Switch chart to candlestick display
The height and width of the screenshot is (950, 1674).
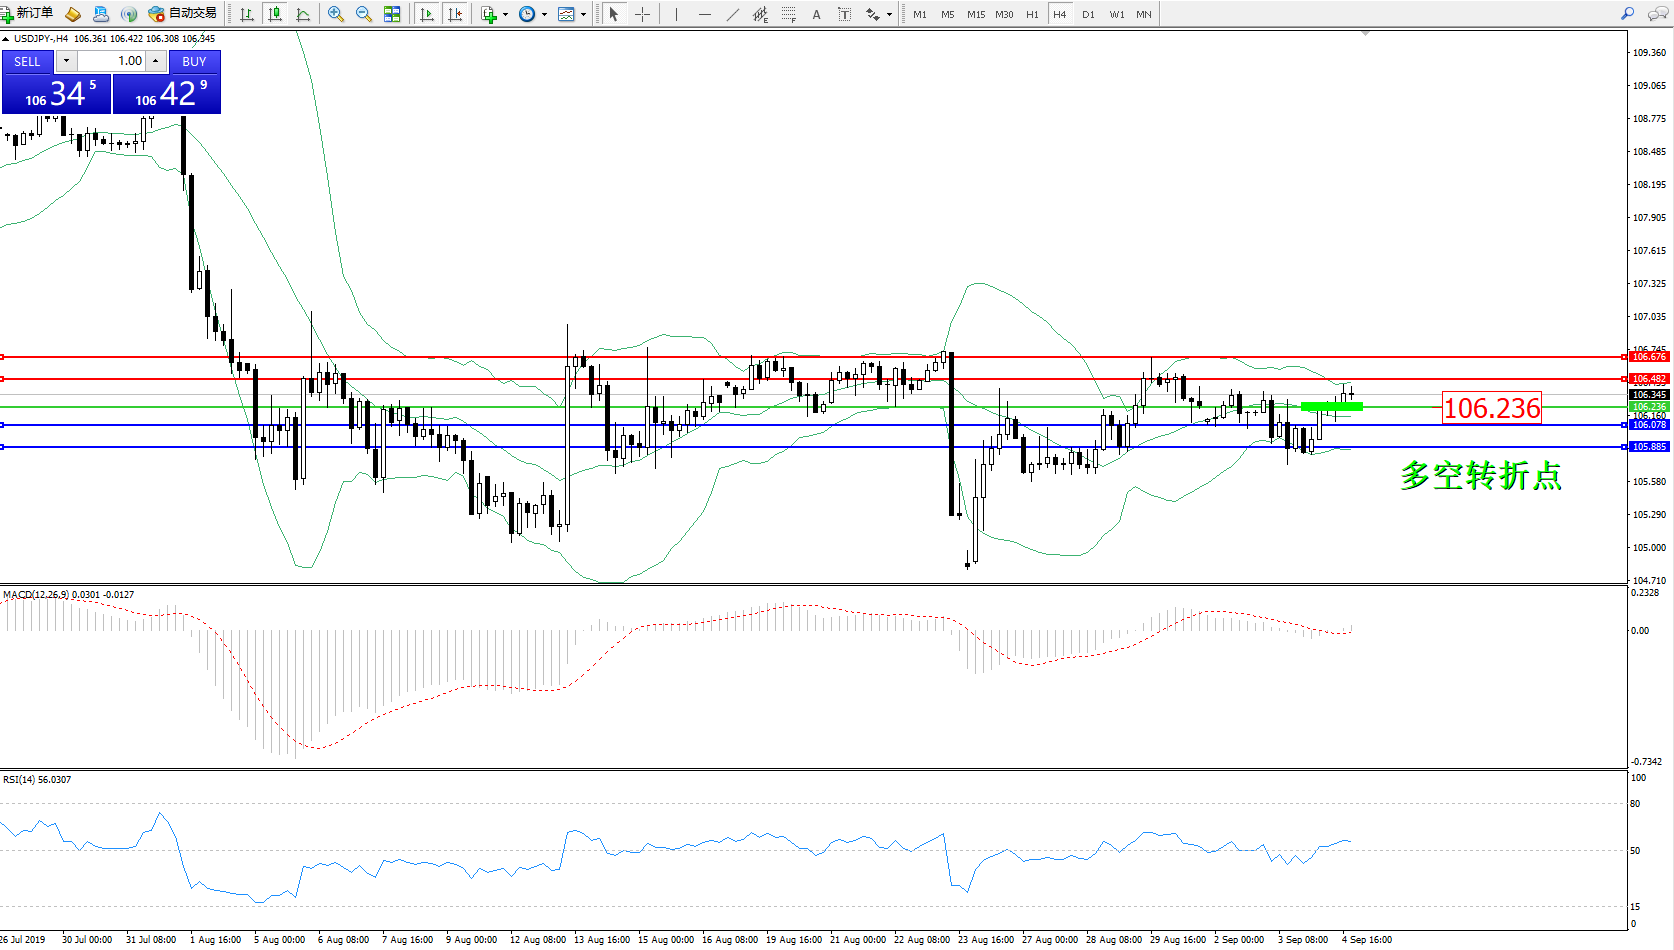[275, 14]
